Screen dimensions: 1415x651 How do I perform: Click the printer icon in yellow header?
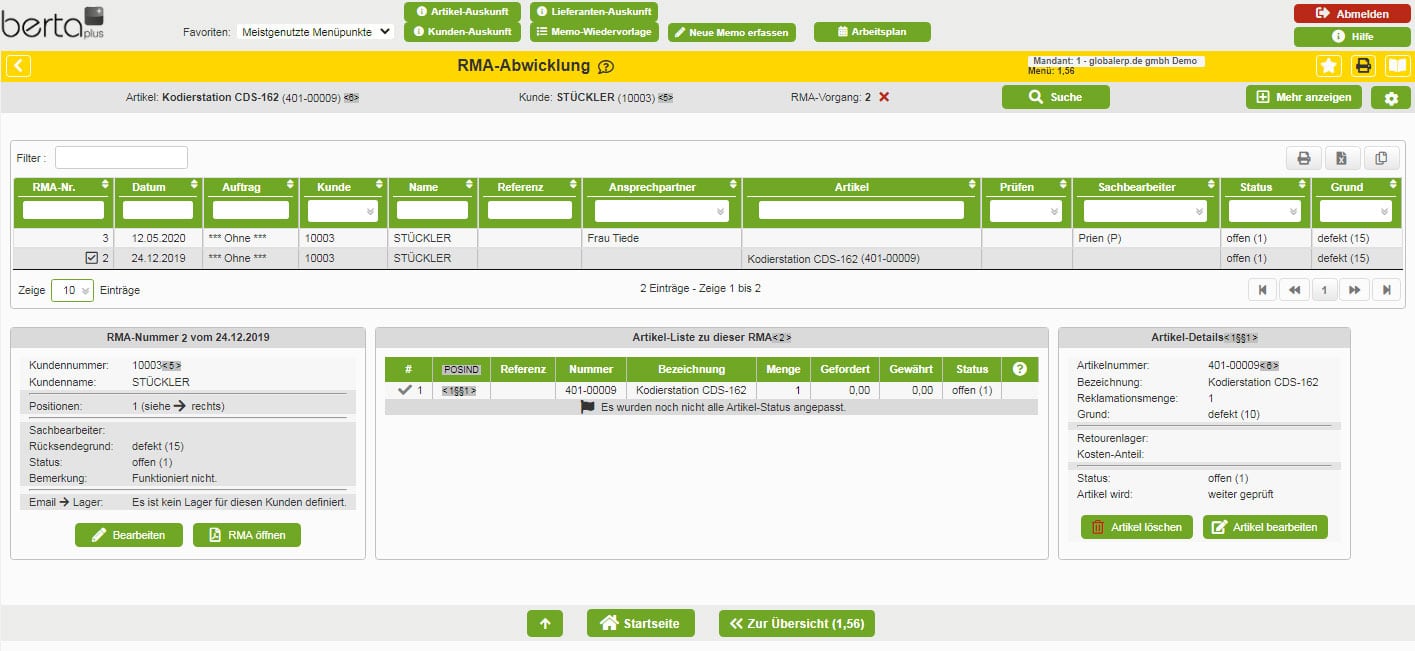tap(1363, 66)
